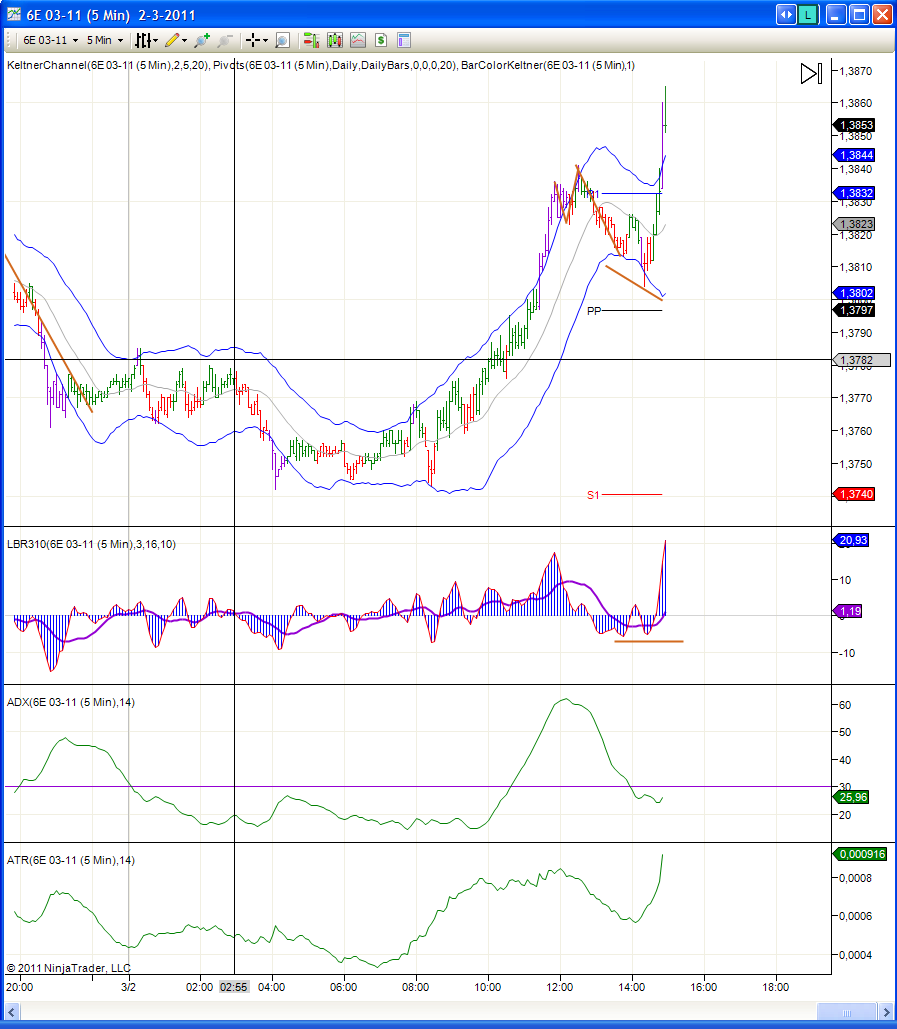
Task: Click the magnifier zoom frame icon
Action: coord(282,40)
